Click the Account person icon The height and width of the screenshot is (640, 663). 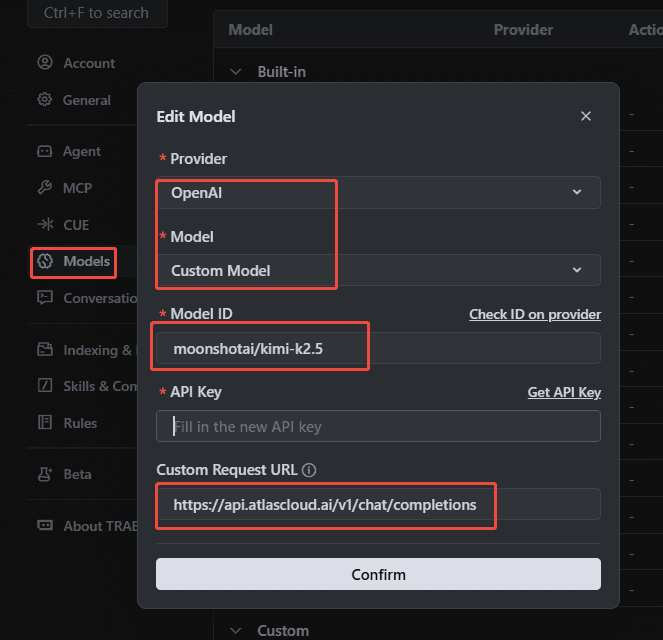coord(45,63)
